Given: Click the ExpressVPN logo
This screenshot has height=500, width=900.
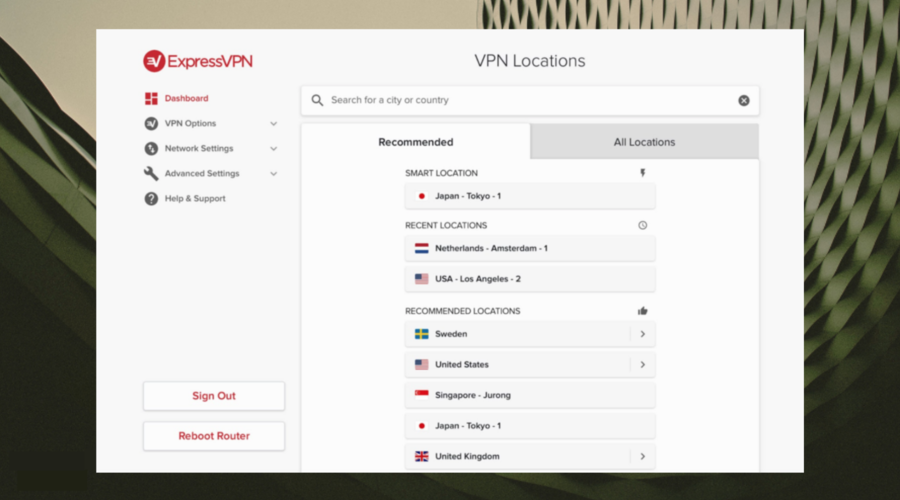Looking at the screenshot, I should [x=198, y=61].
